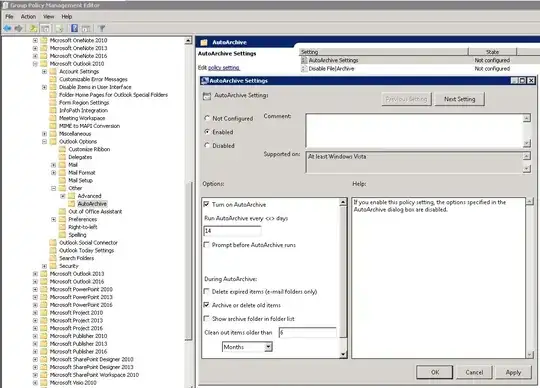
Task: Select Out of Office Assistant tree item
Action: pos(95,211)
